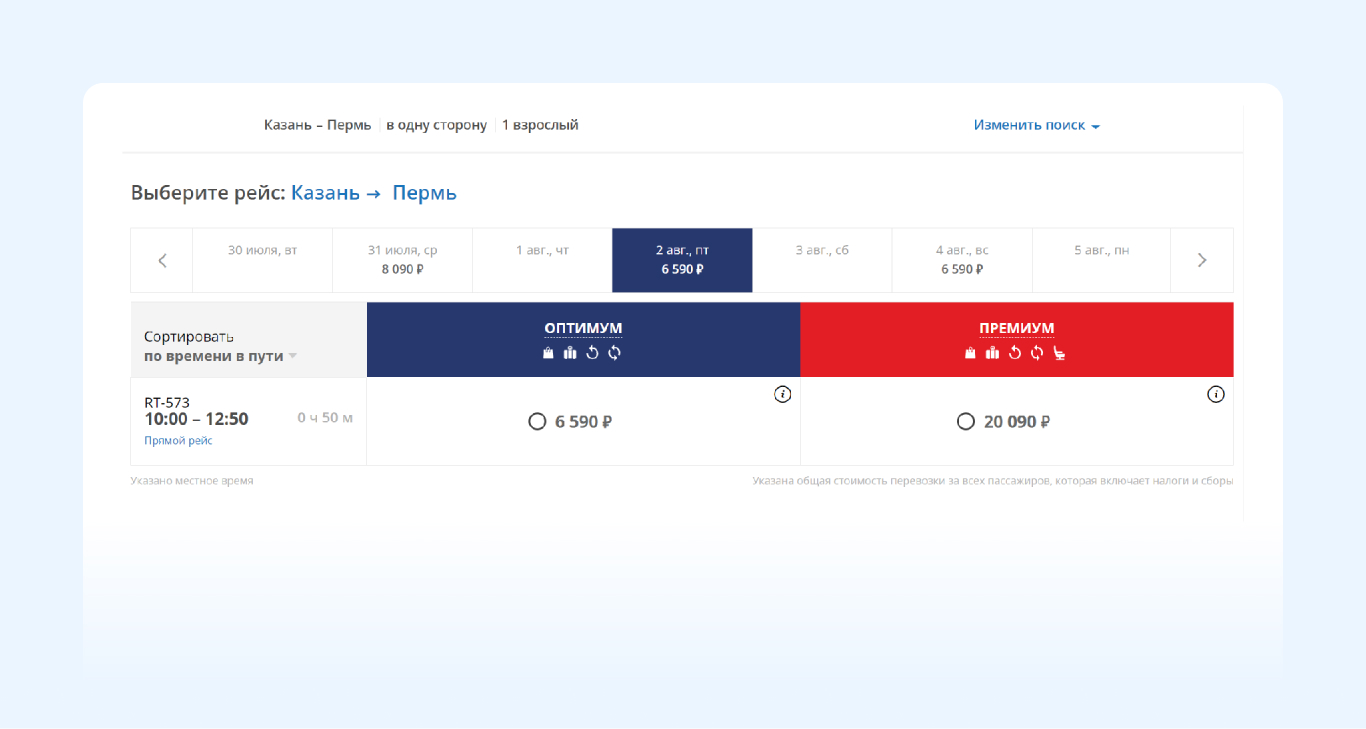Click the Премиум fare title link
This screenshot has height=729, width=1366.
point(1016,328)
